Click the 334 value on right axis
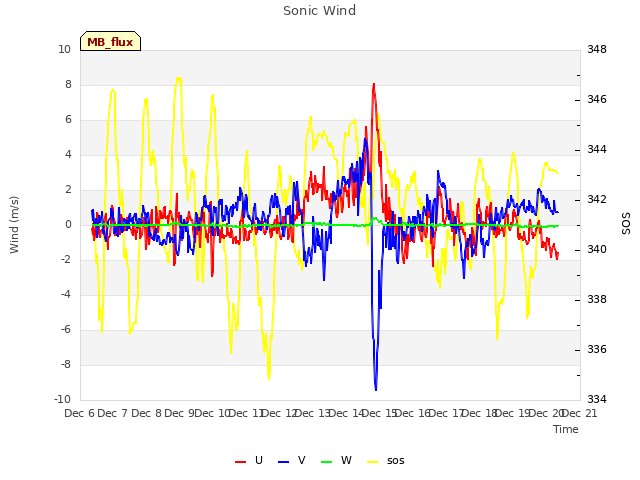640x480 pixels. point(597,399)
